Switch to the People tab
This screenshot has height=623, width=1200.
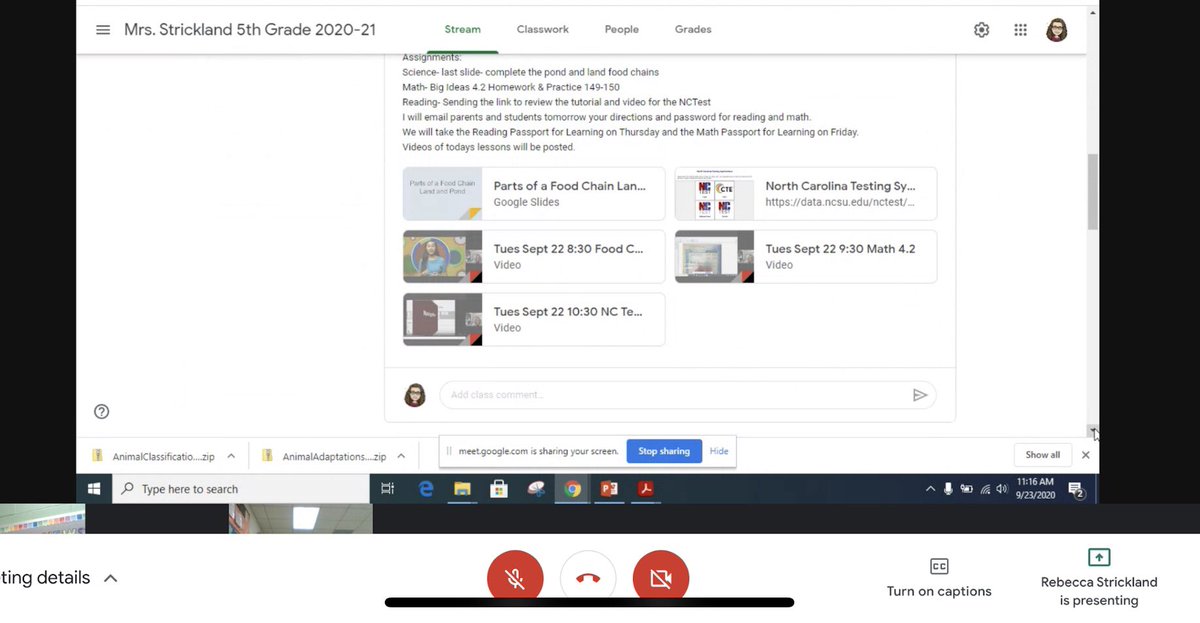click(x=621, y=30)
